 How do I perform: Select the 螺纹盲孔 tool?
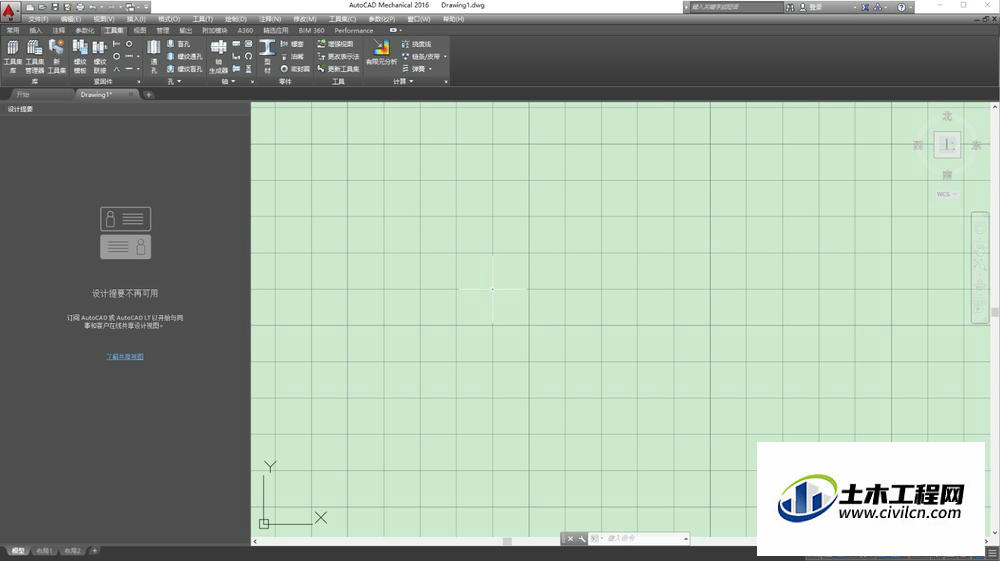coord(184,69)
